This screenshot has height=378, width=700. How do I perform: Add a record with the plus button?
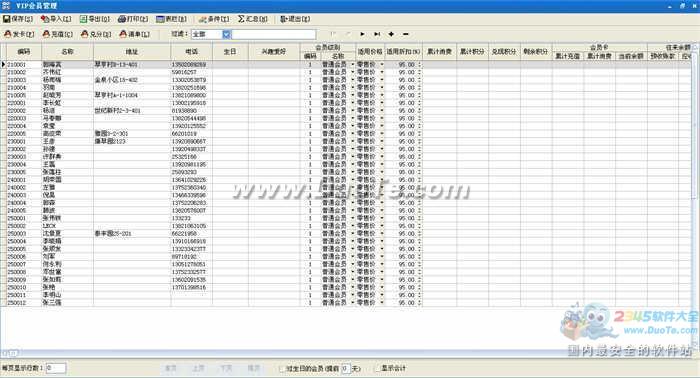tap(391, 34)
